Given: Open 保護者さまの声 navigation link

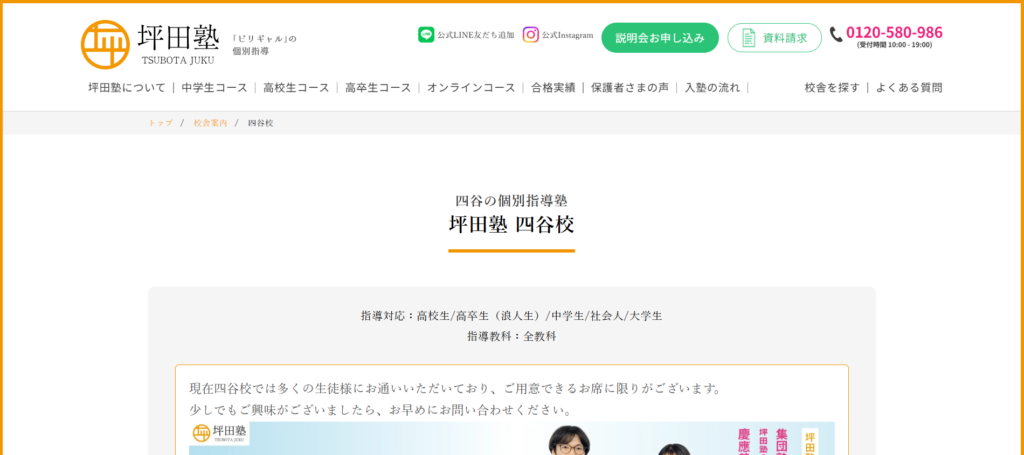Looking at the screenshot, I should click(630, 87).
